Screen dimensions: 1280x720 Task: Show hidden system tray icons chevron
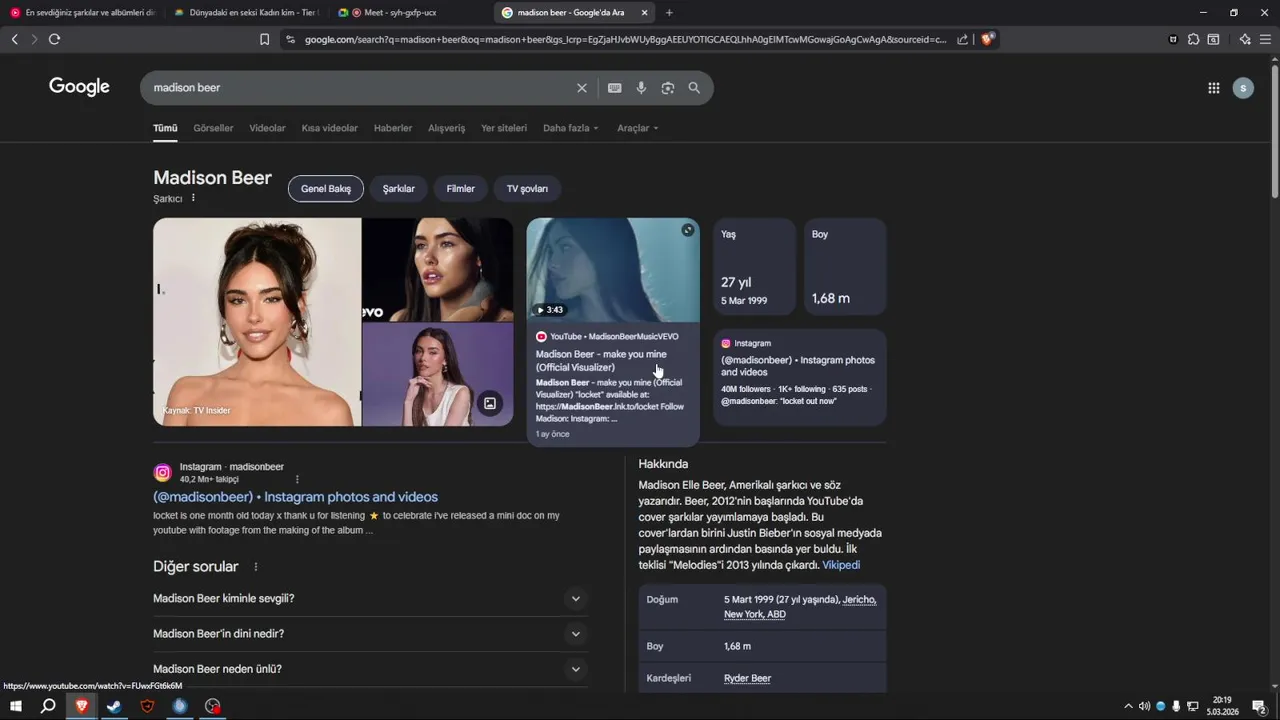1128,706
